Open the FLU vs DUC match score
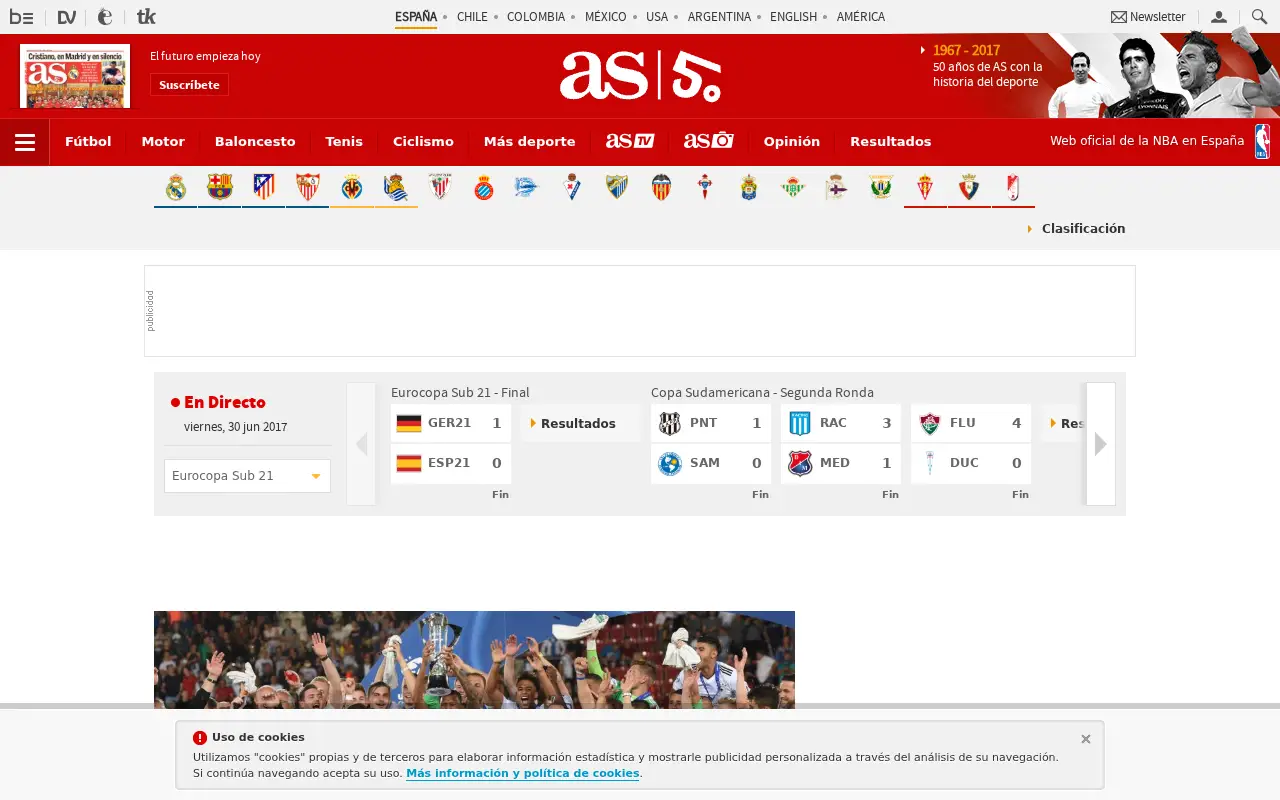 [x=971, y=443]
